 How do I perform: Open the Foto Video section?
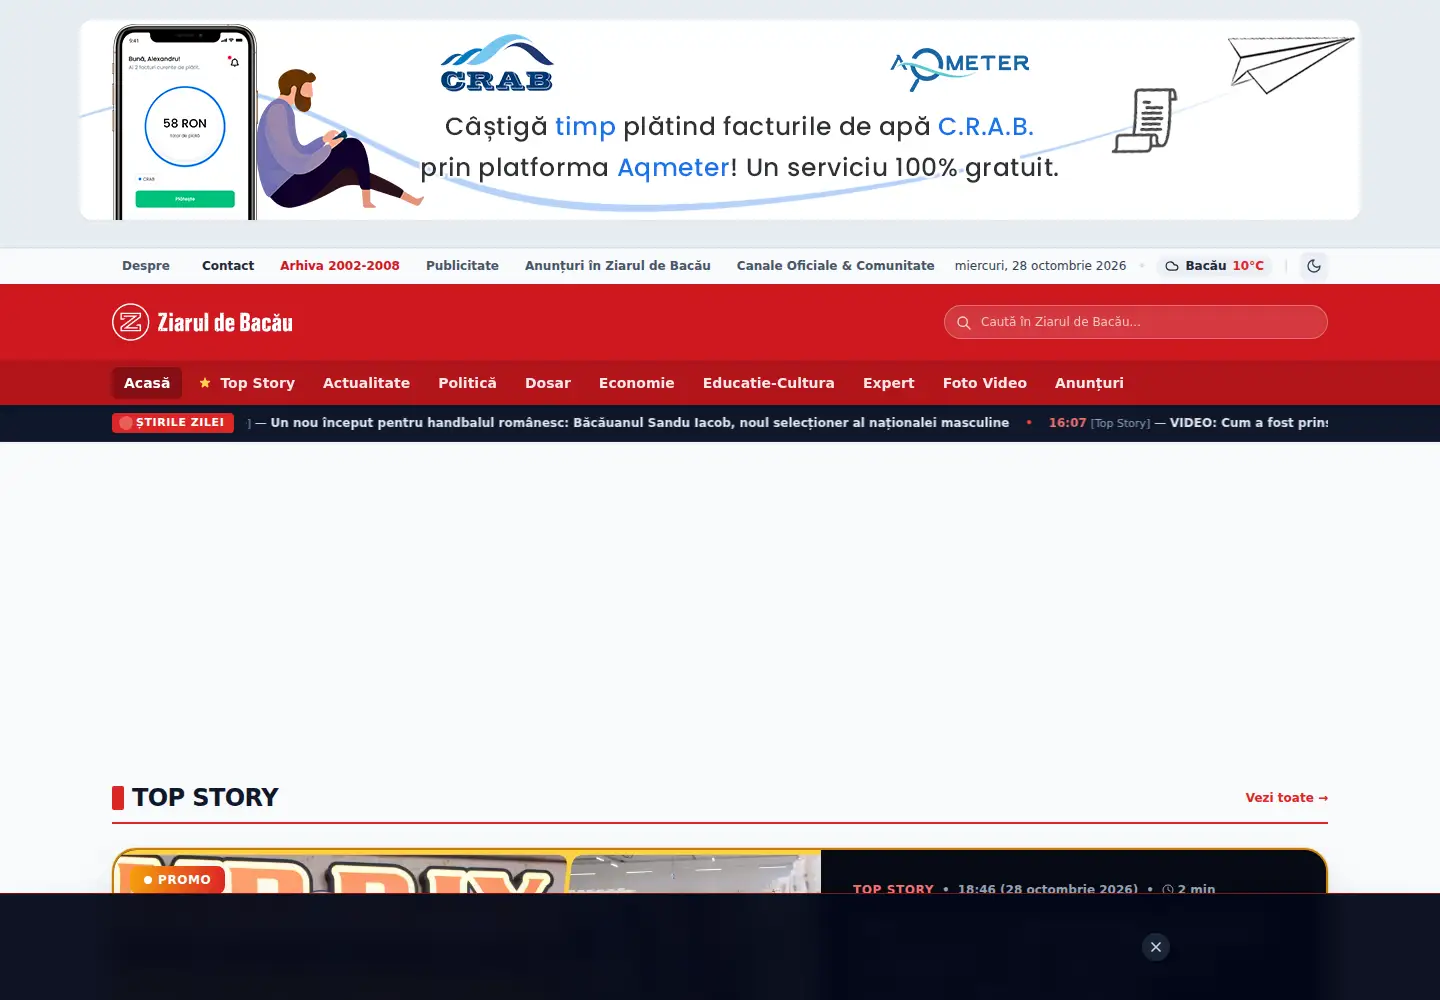pyautogui.click(x=985, y=383)
